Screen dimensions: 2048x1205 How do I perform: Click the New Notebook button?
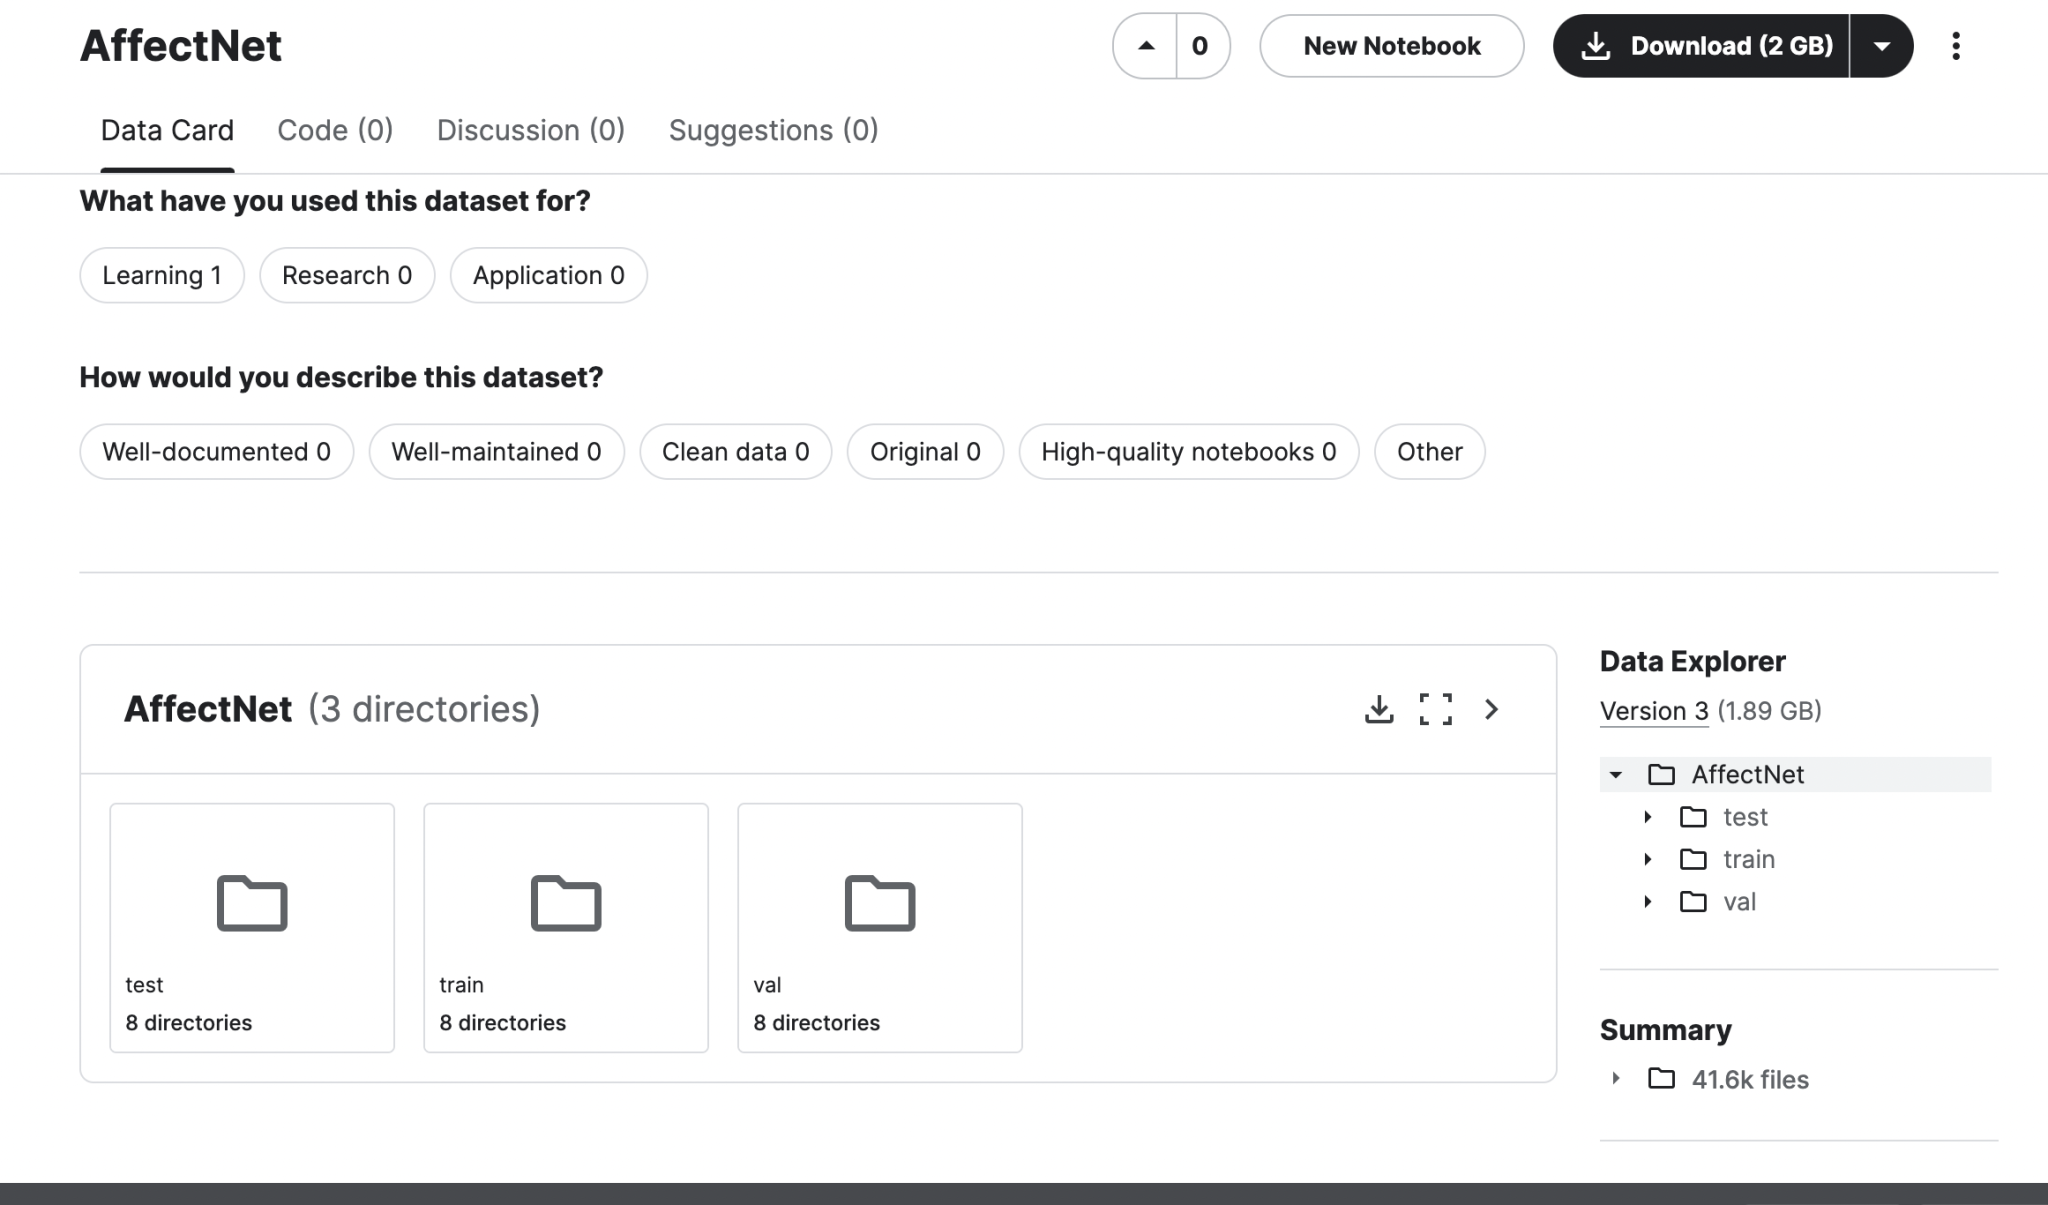tap(1391, 46)
